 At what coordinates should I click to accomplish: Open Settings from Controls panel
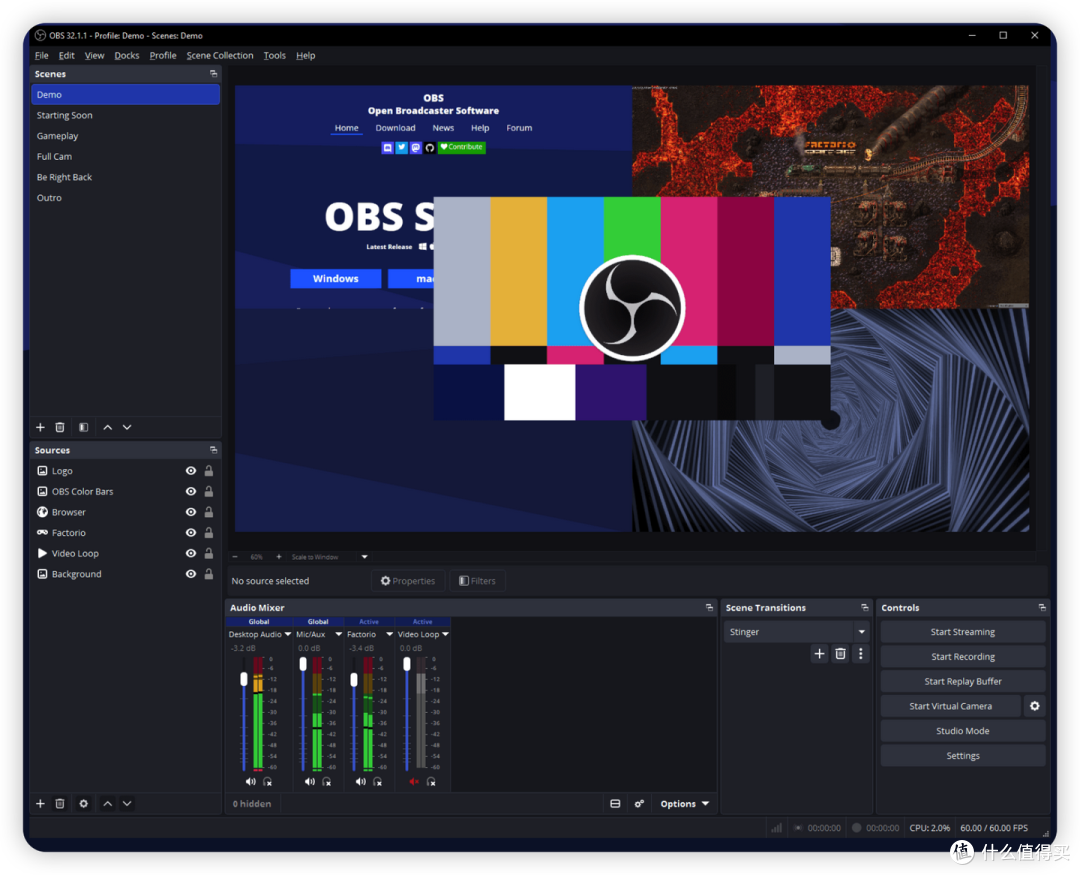pyautogui.click(x=963, y=756)
